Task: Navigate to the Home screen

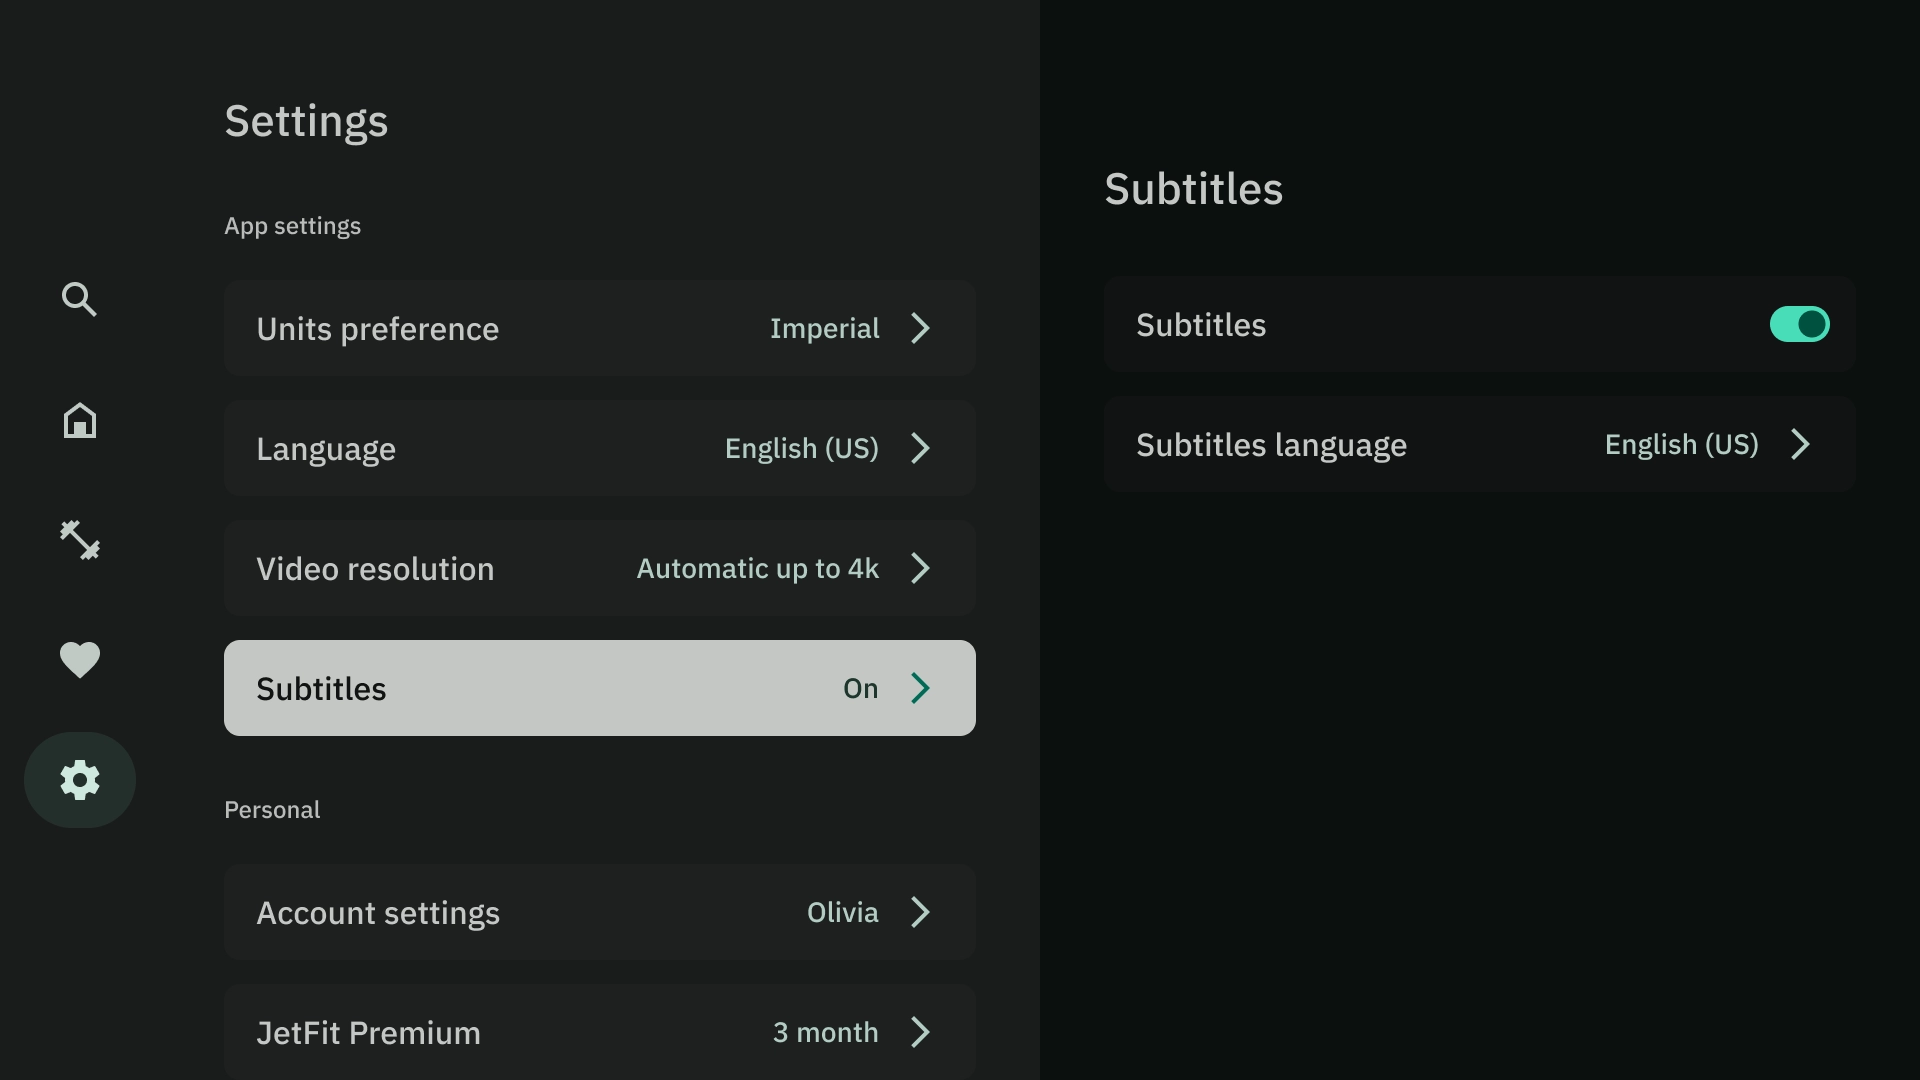Action: coord(79,419)
